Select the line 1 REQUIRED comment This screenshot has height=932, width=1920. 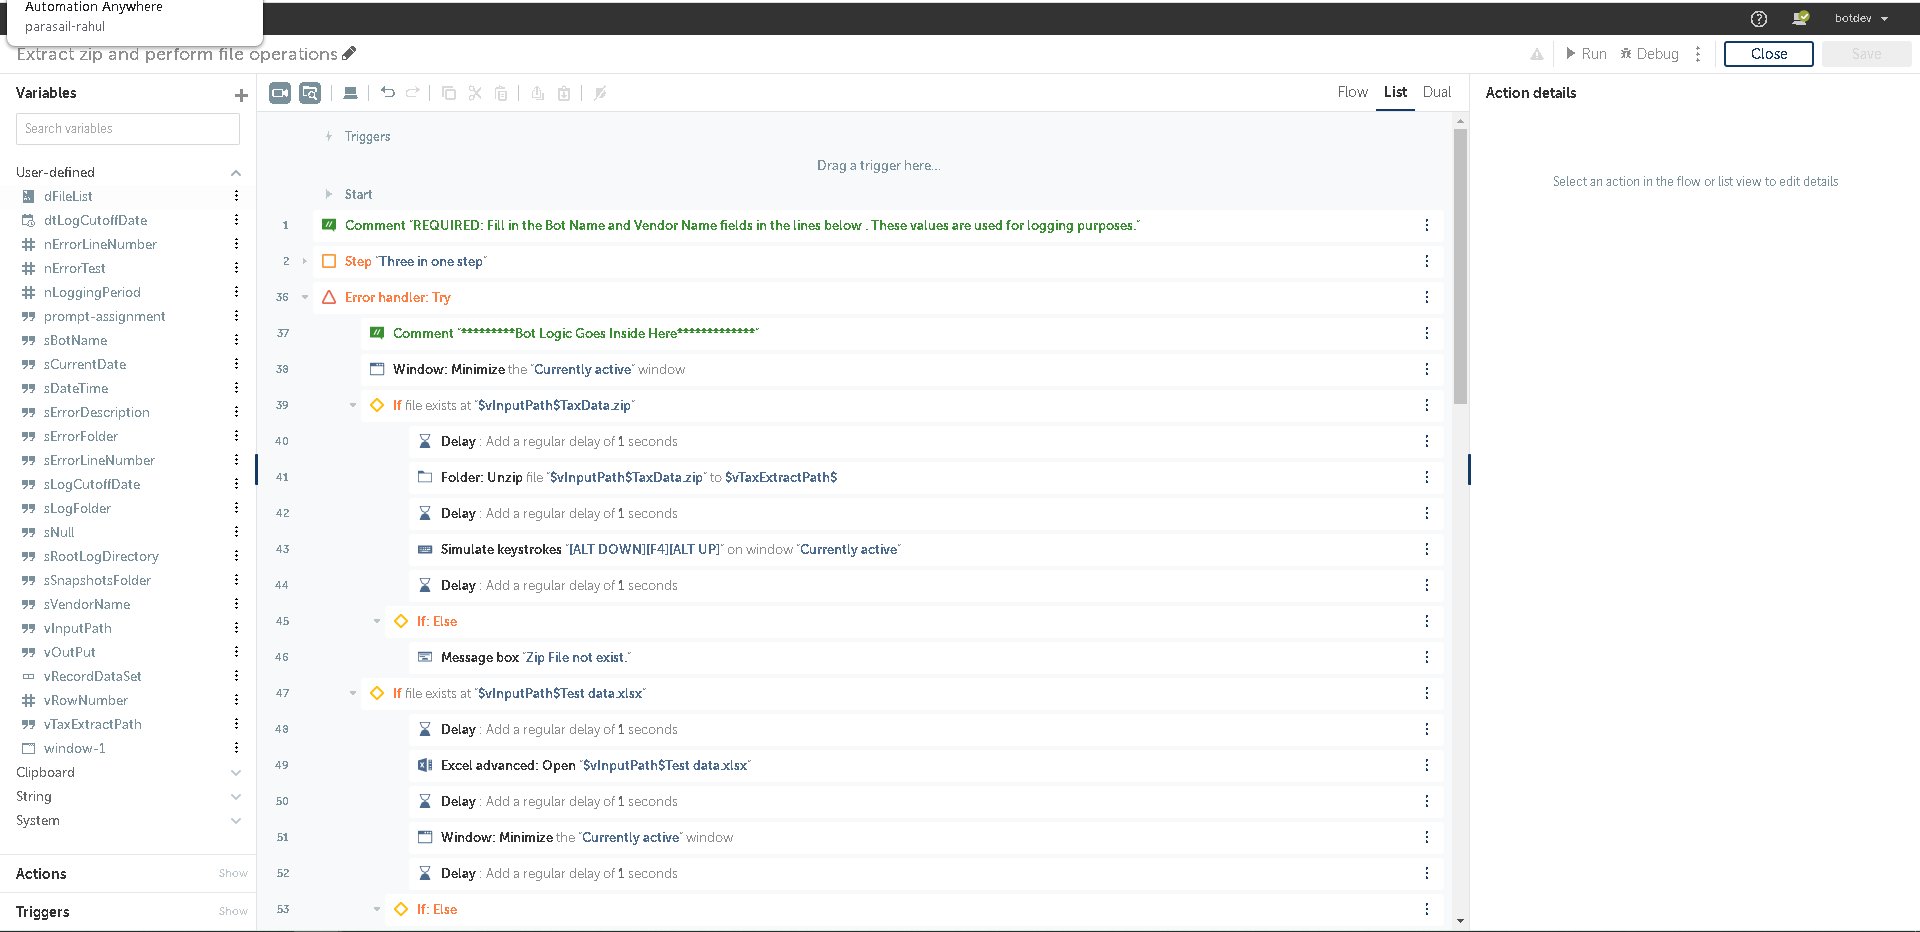(877, 225)
